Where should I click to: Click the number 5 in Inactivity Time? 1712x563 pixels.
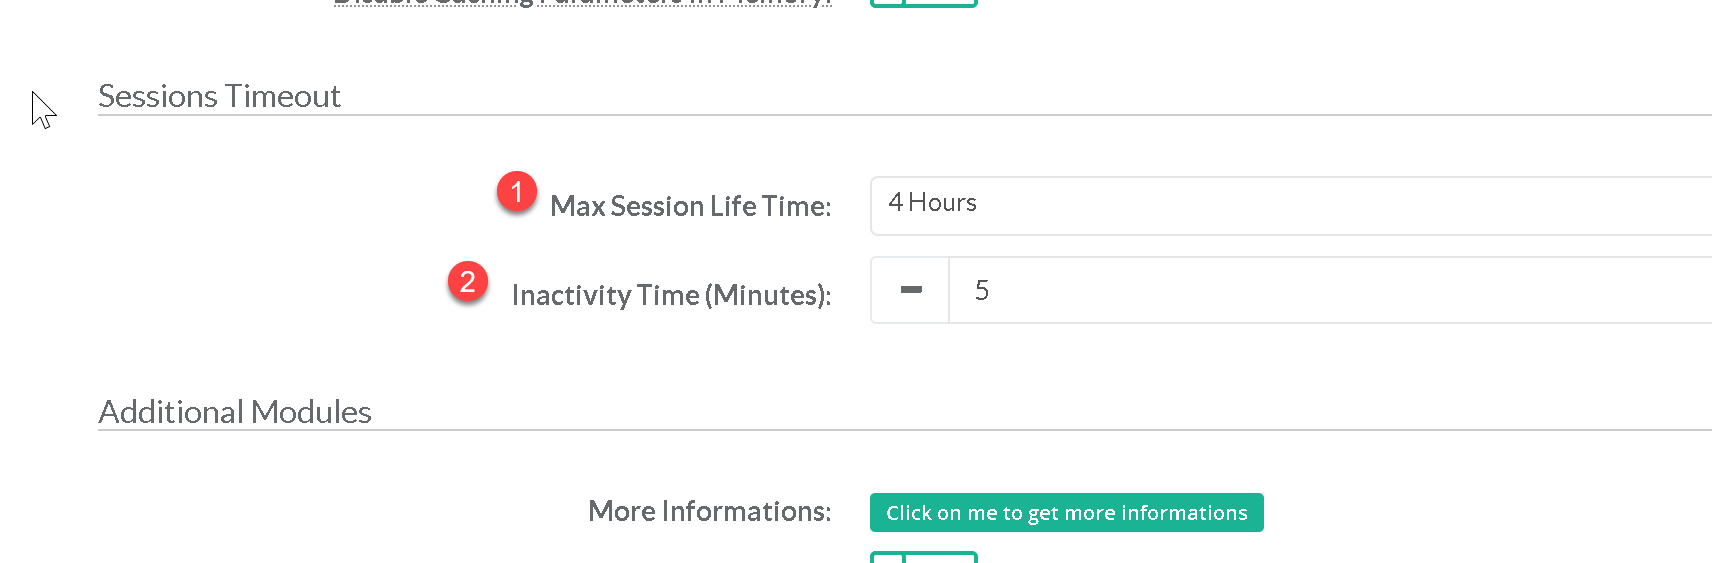coord(982,291)
